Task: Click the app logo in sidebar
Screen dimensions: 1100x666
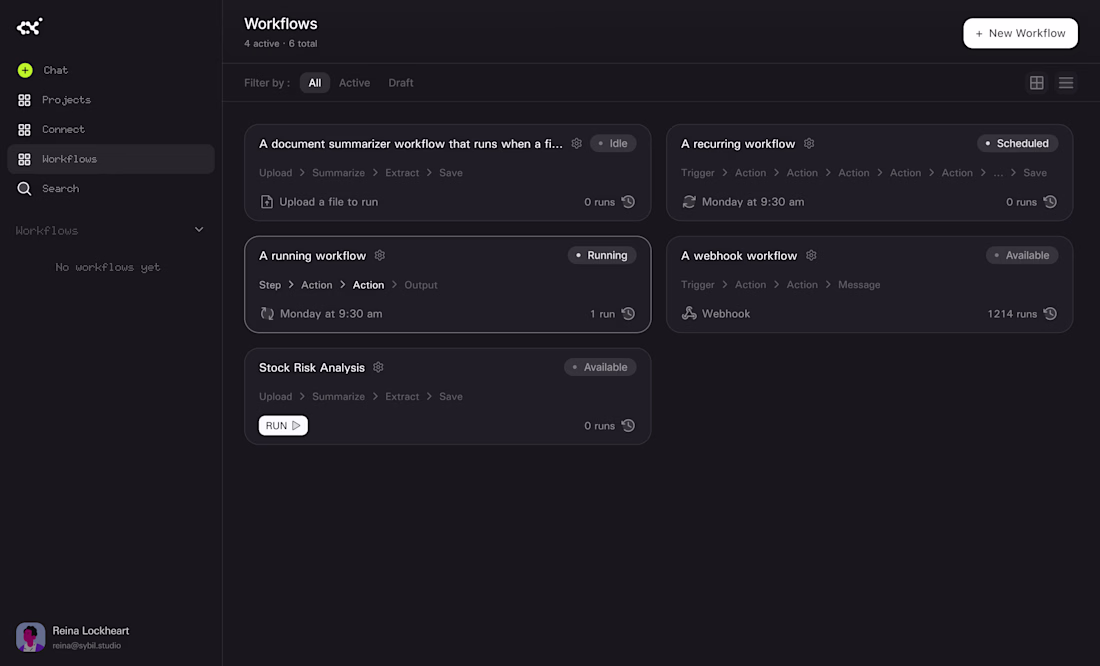Action: pyautogui.click(x=30, y=27)
